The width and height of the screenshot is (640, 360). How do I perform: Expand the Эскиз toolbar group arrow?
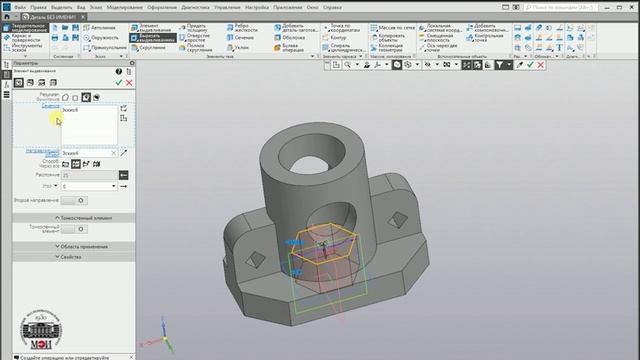point(121,56)
